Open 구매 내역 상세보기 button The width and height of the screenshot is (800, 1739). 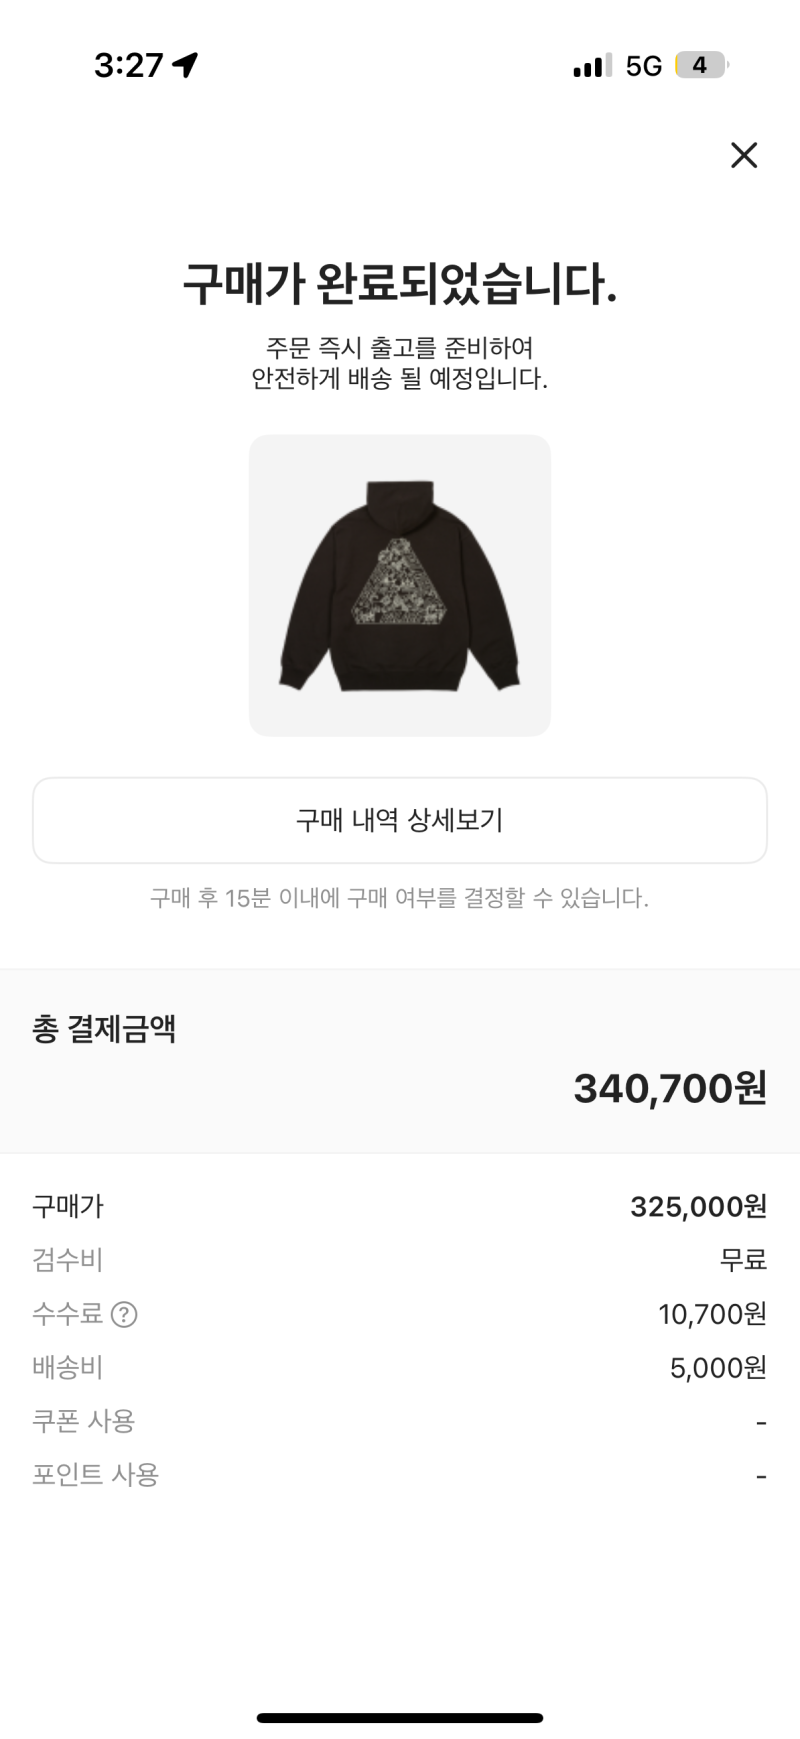tap(400, 820)
